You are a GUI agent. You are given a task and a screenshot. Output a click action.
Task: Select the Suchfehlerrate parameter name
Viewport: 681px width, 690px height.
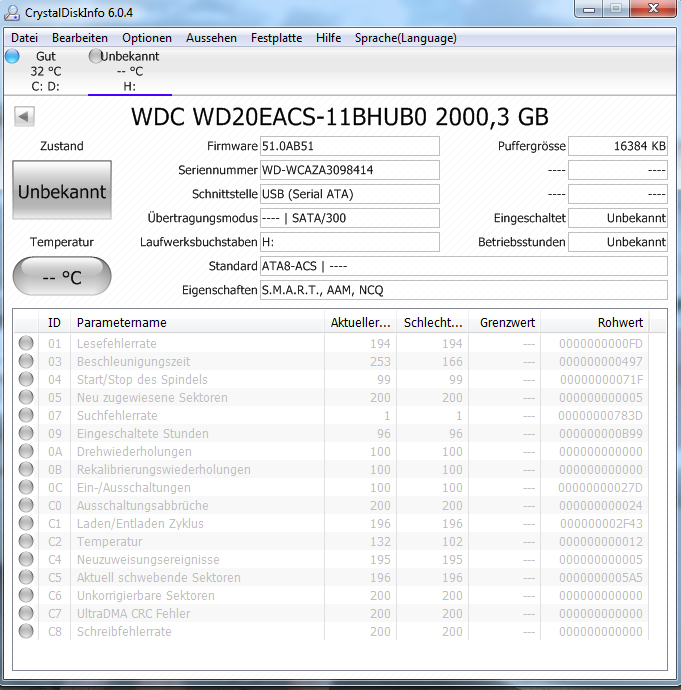pyautogui.click(x=117, y=415)
